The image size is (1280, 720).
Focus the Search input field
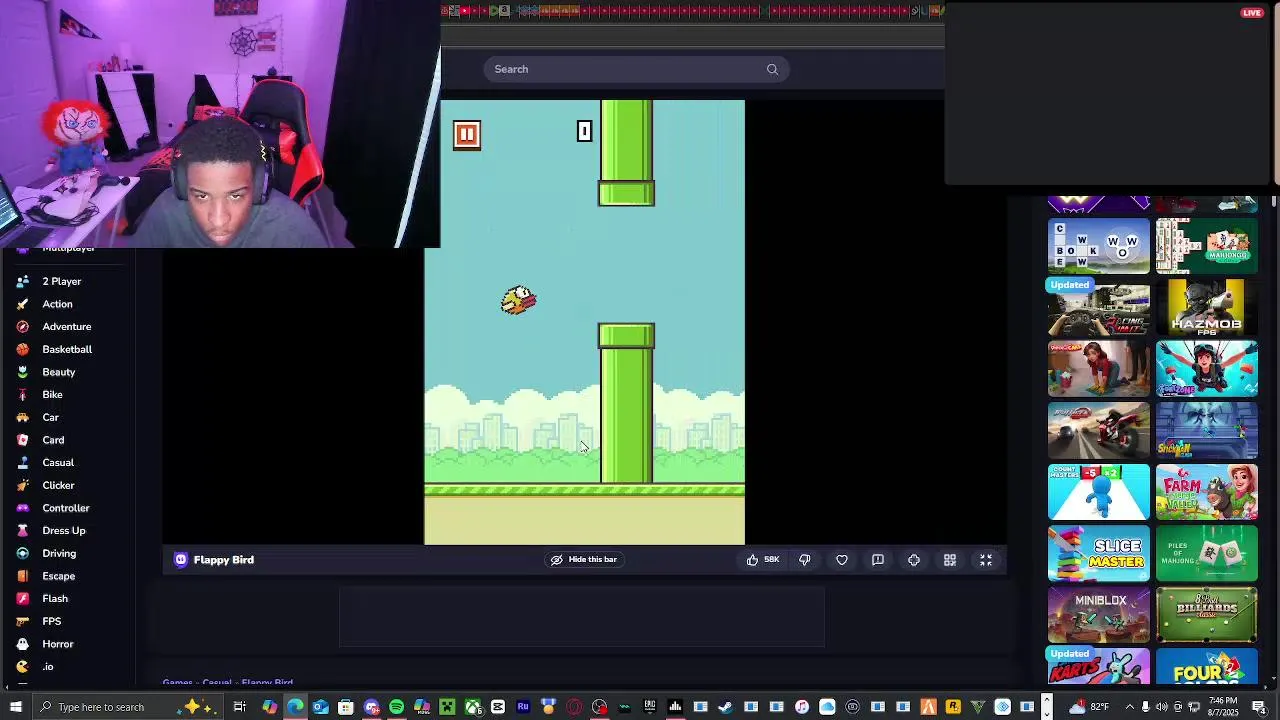point(636,69)
